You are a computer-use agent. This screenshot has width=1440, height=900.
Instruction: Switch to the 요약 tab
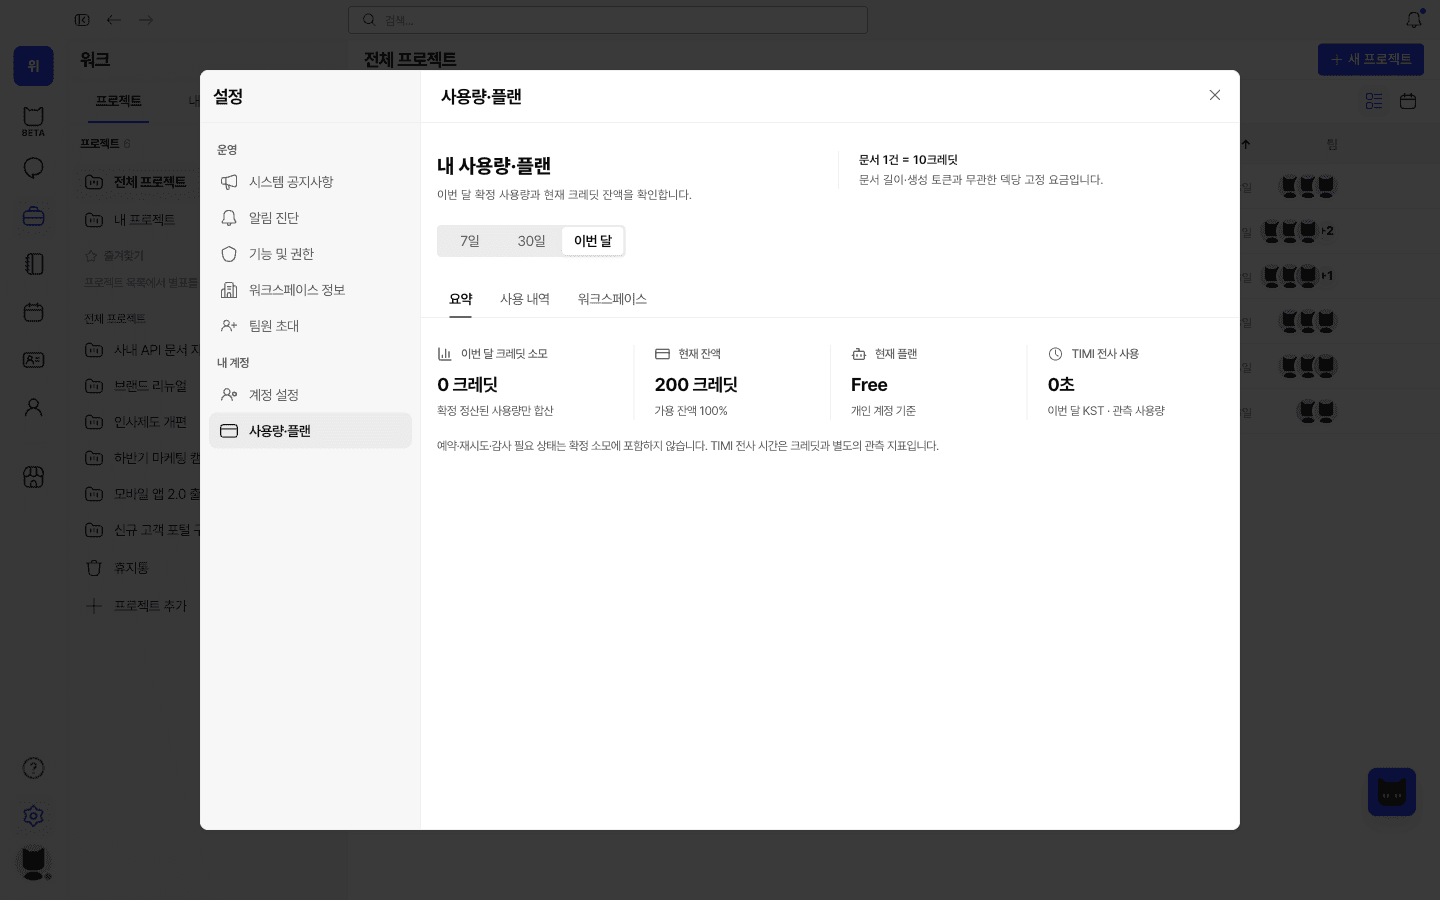[460, 299]
